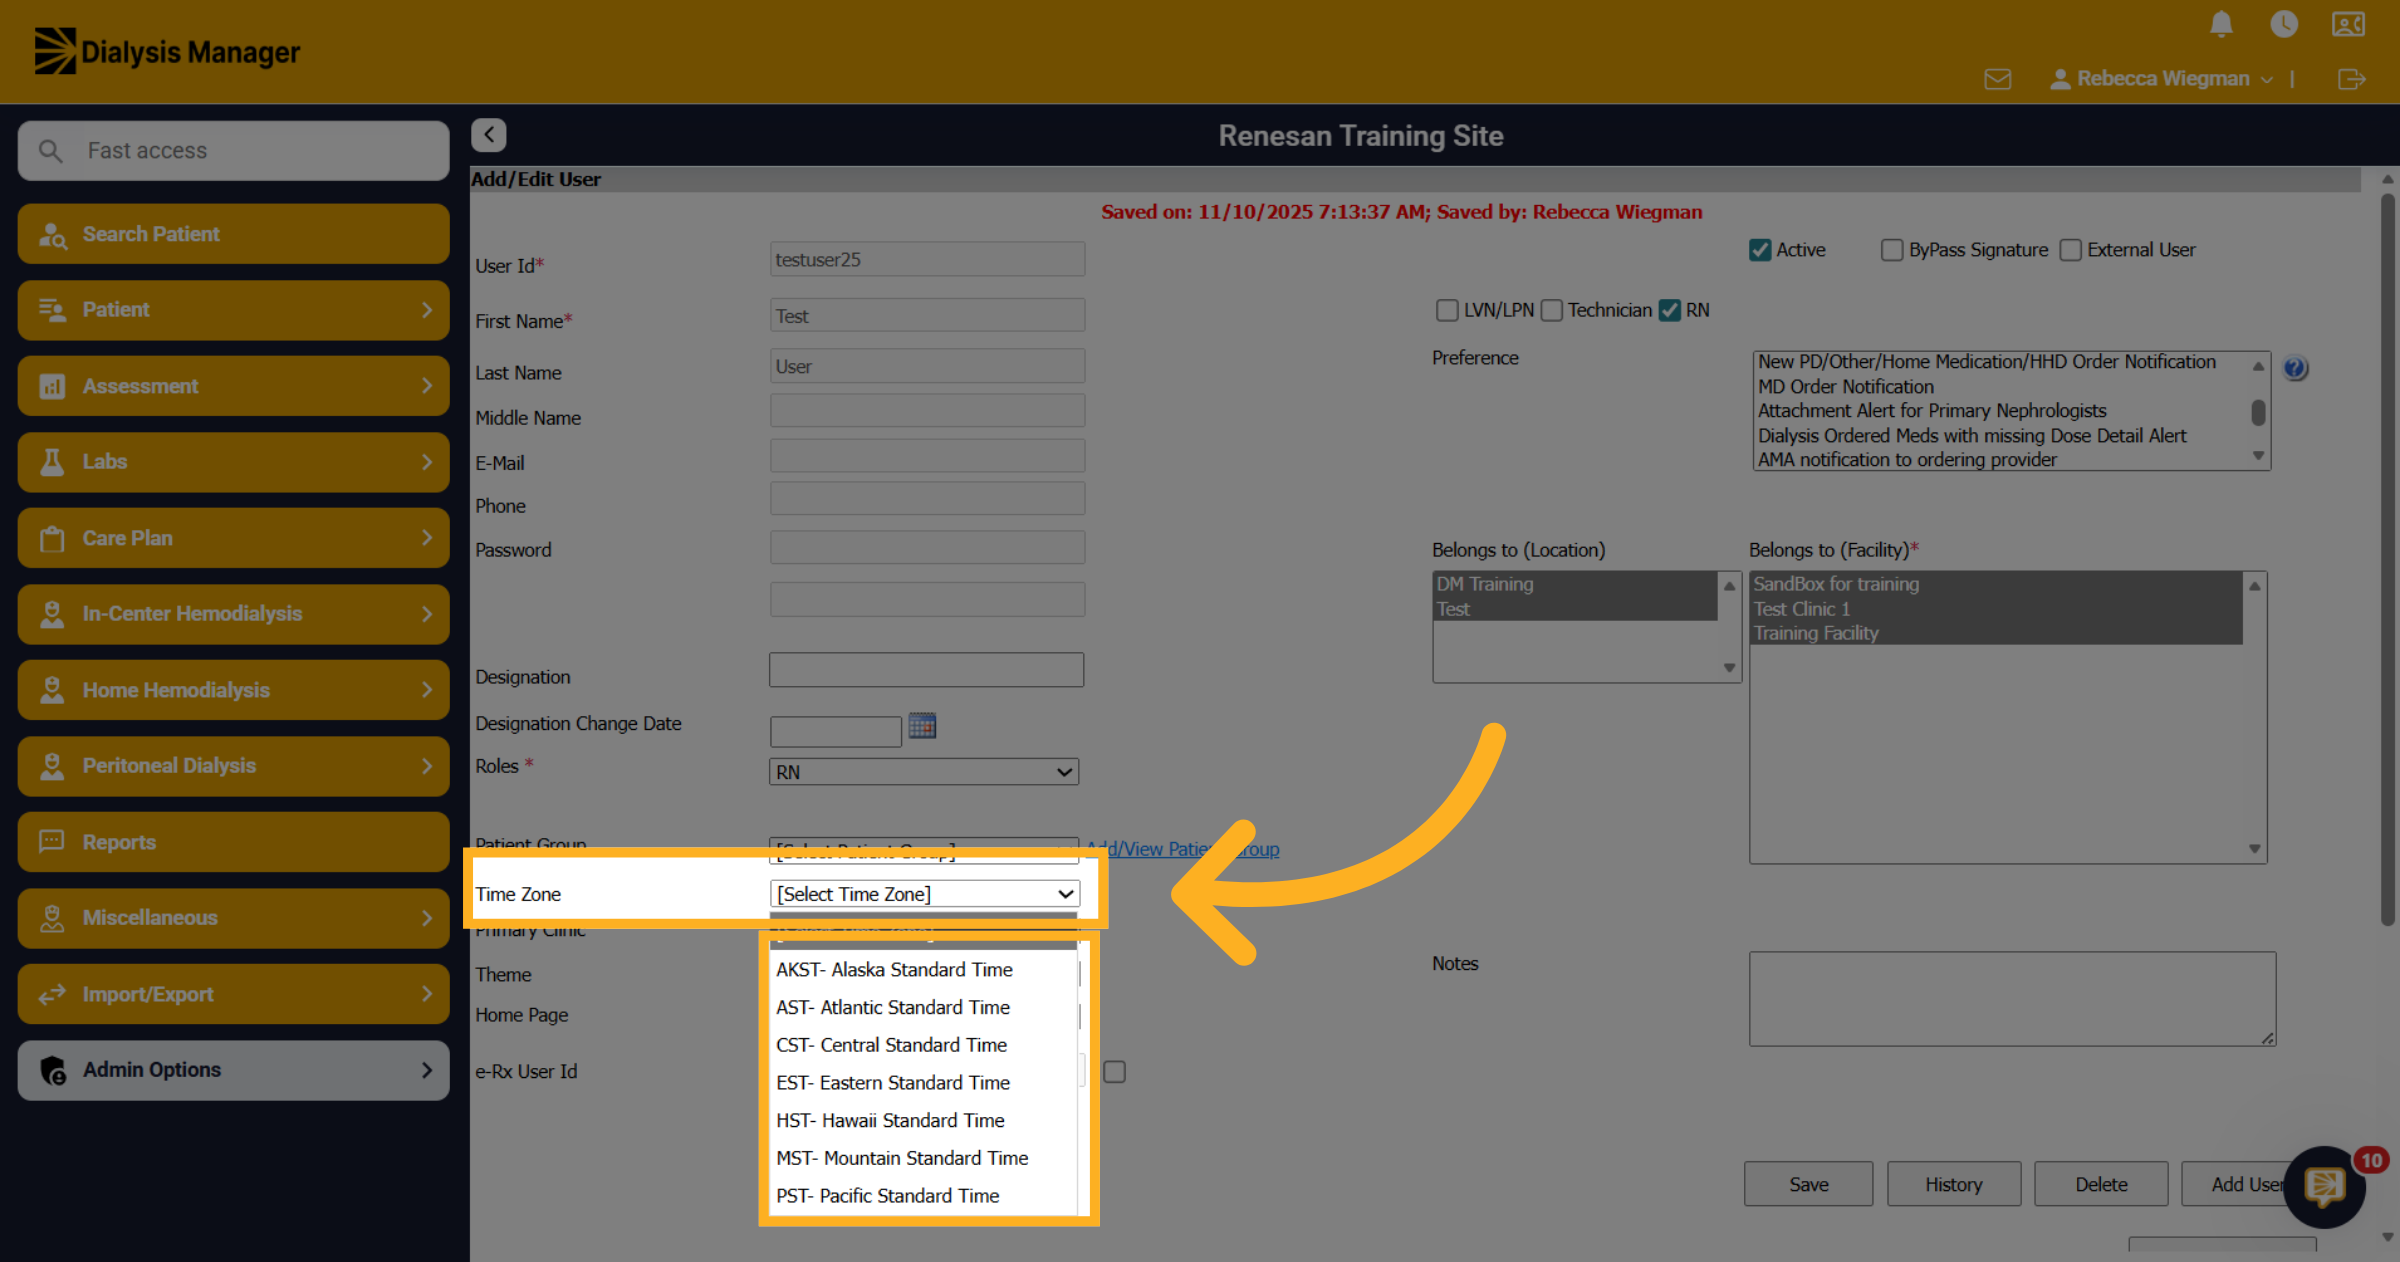This screenshot has height=1262, width=2400.
Task: Open Peritoneal Dialysis menu item
Action: (x=233, y=766)
